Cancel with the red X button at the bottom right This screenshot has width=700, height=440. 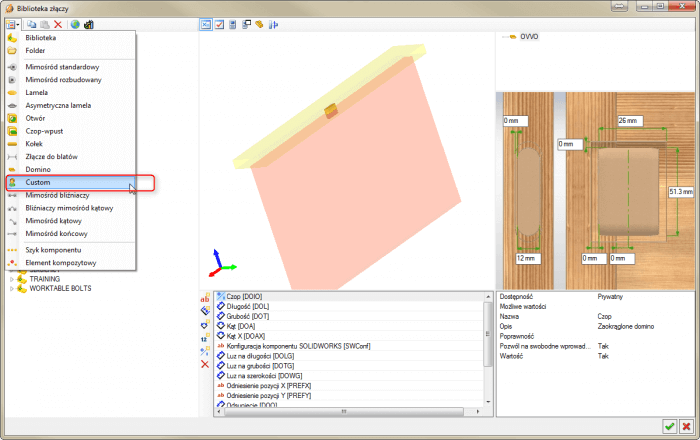[x=686, y=426]
